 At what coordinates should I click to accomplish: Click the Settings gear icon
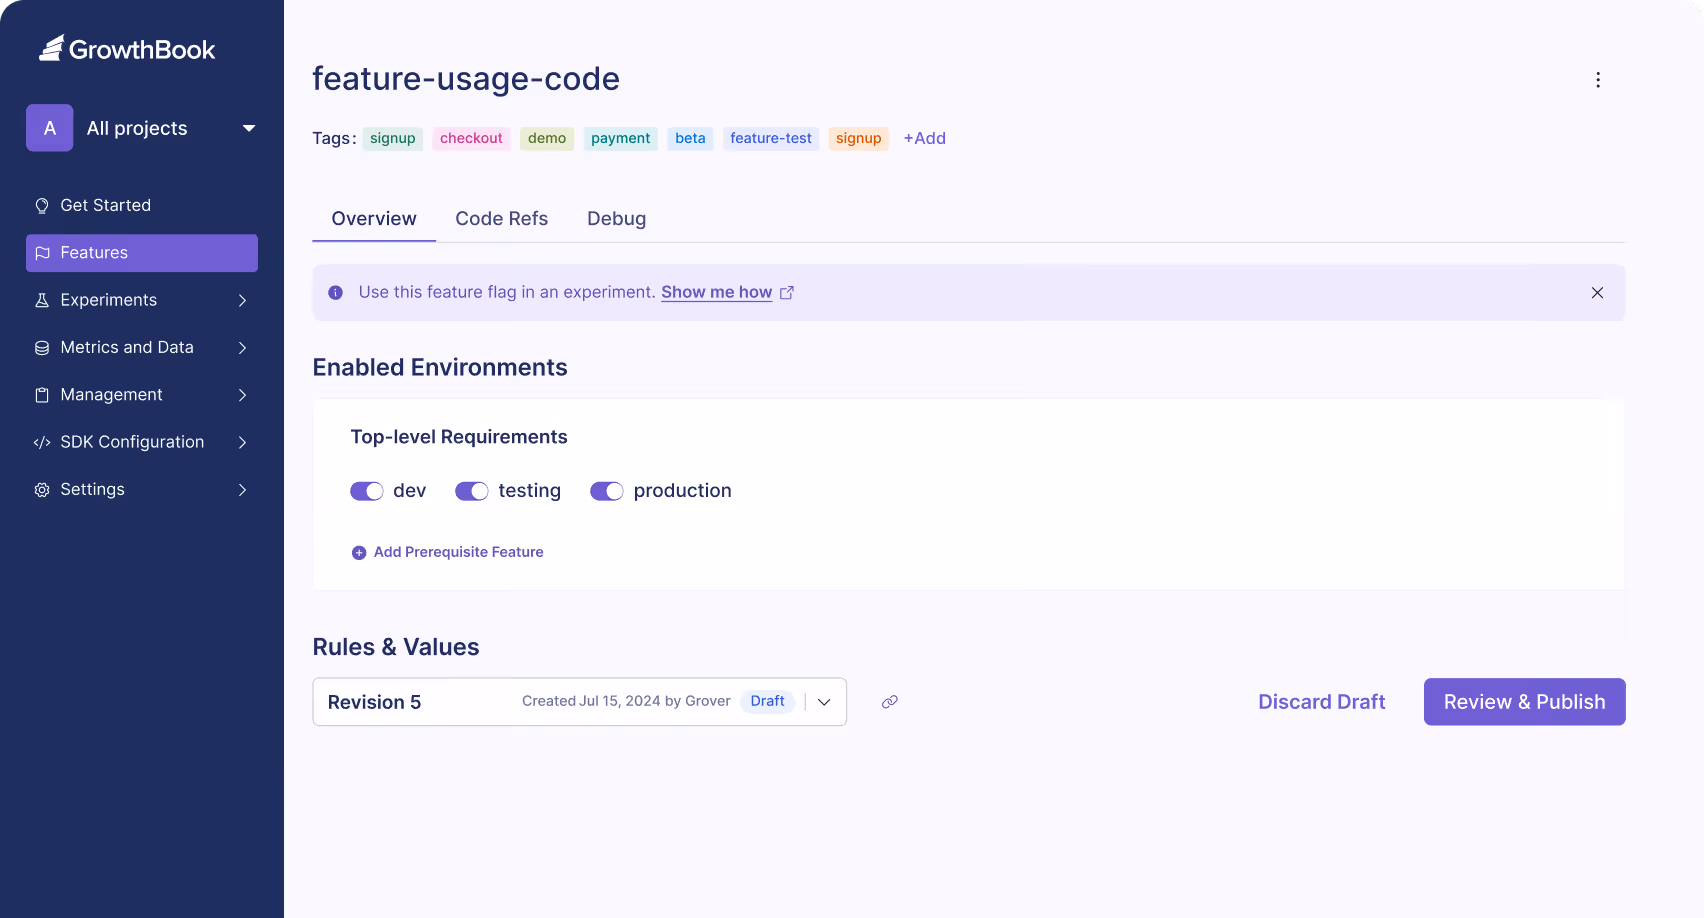pos(42,489)
